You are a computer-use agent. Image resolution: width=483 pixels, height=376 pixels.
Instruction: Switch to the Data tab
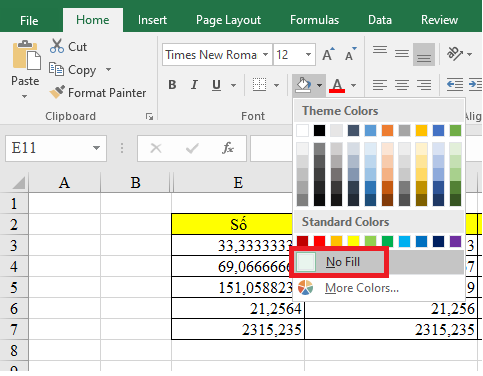(x=380, y=20)
